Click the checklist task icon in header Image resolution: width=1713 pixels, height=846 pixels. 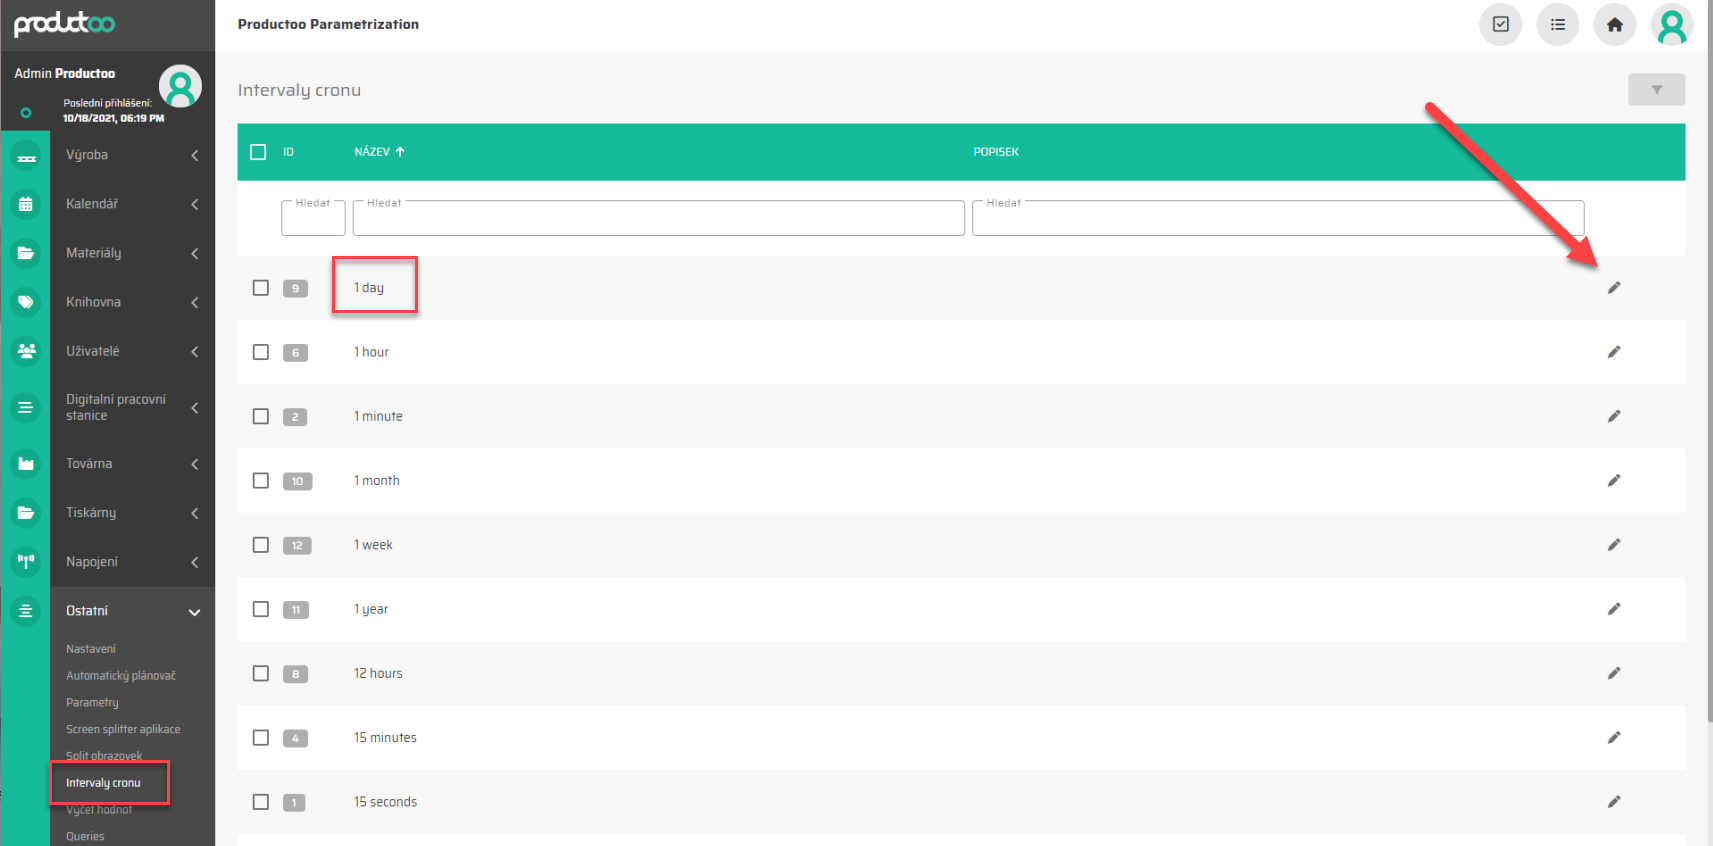click(x=1500, y=25)
